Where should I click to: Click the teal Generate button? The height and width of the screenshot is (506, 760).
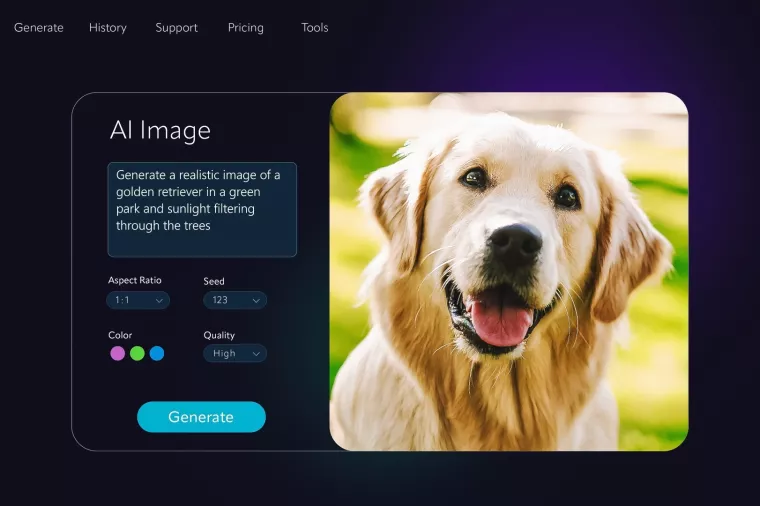(x=201, y=417)
